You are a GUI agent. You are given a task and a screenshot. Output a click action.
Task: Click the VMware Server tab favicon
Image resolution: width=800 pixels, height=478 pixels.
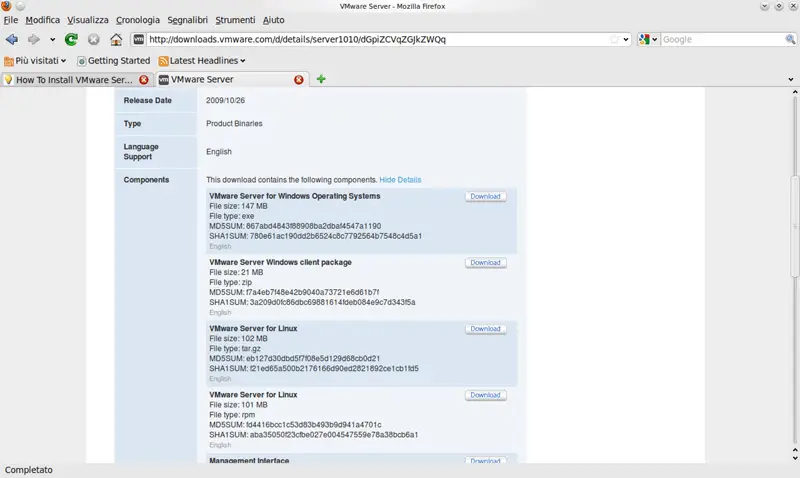click(164, 80)
